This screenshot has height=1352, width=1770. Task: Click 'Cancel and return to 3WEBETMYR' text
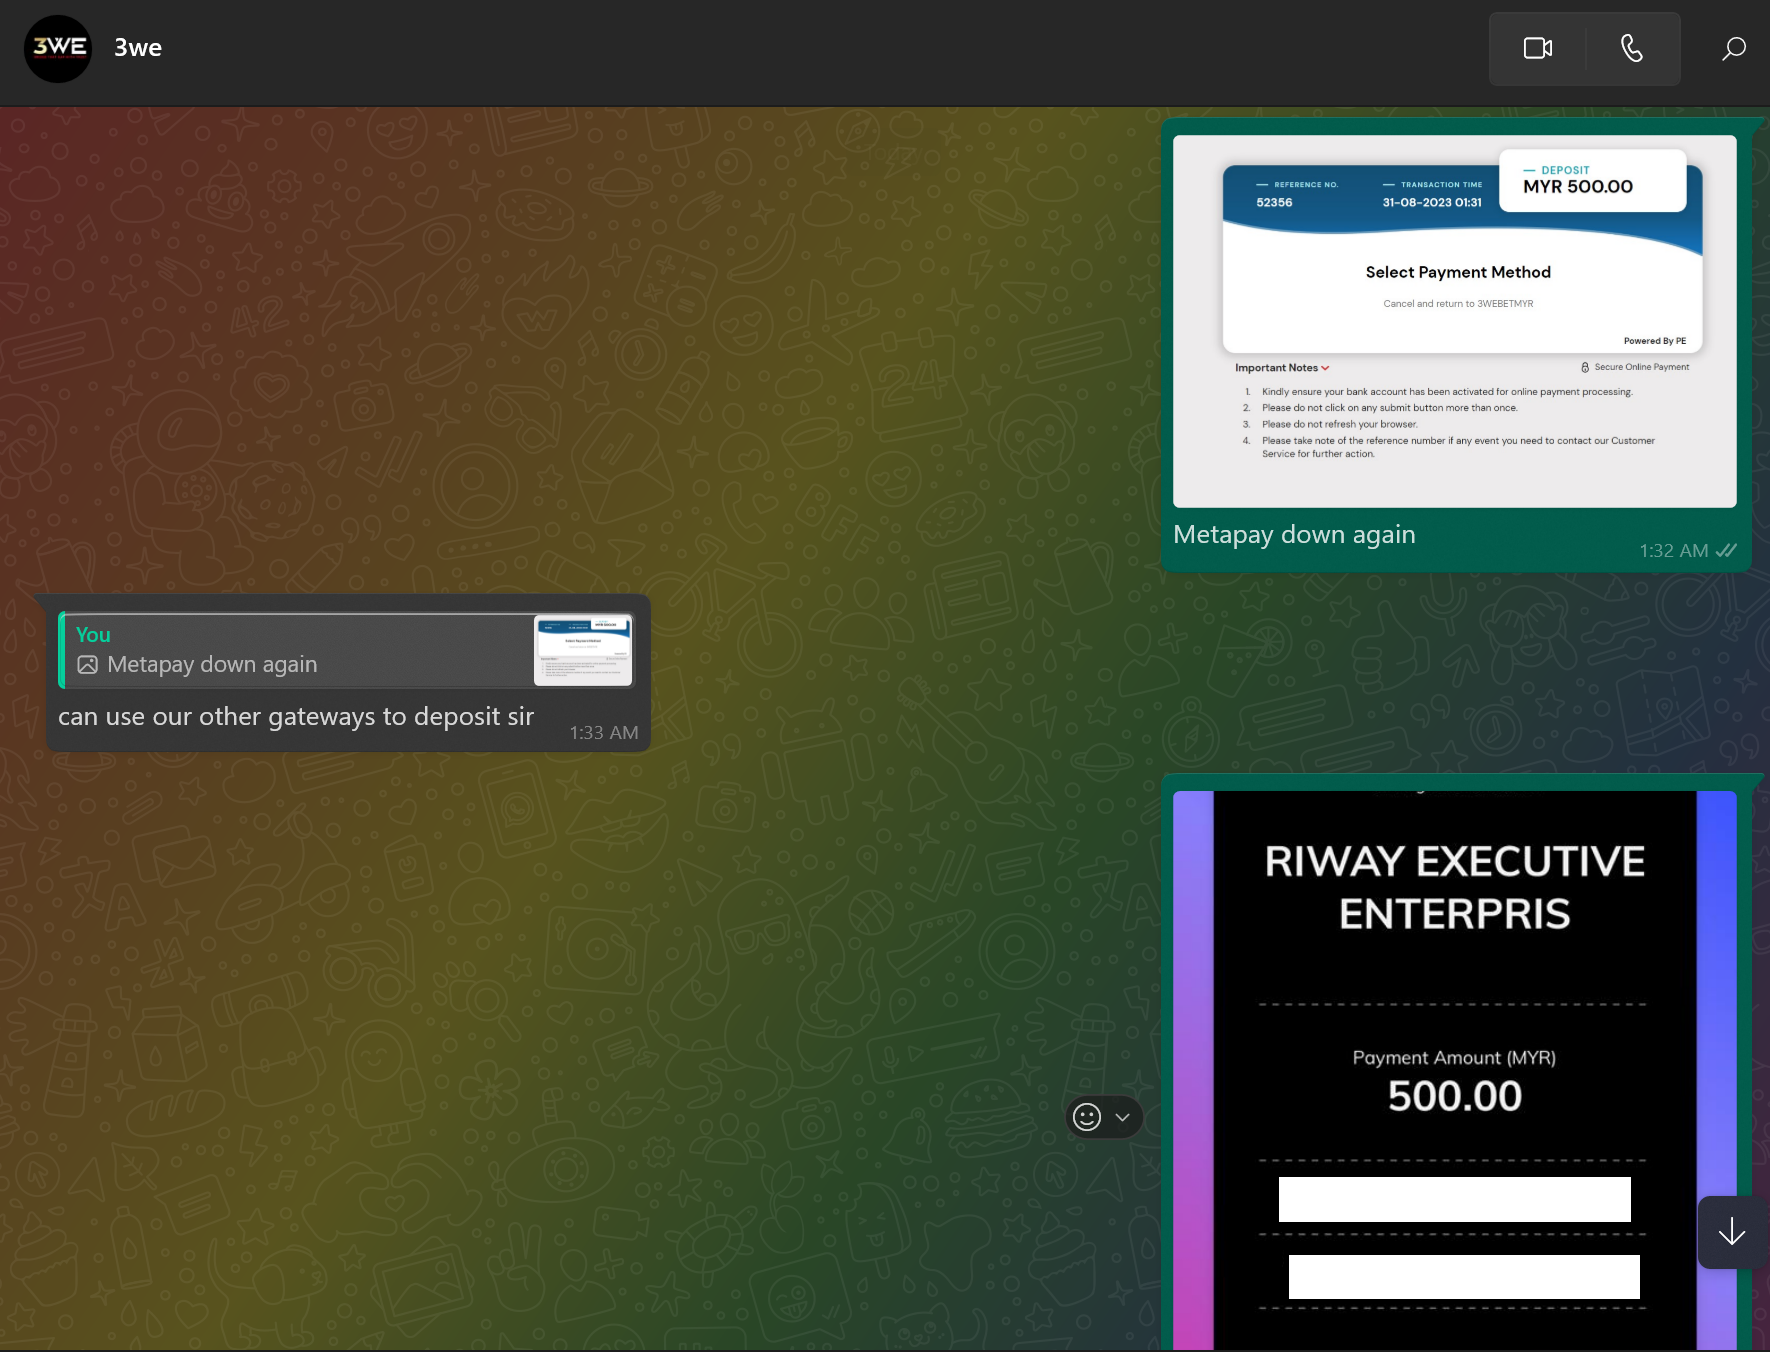tap(1457, 304)
